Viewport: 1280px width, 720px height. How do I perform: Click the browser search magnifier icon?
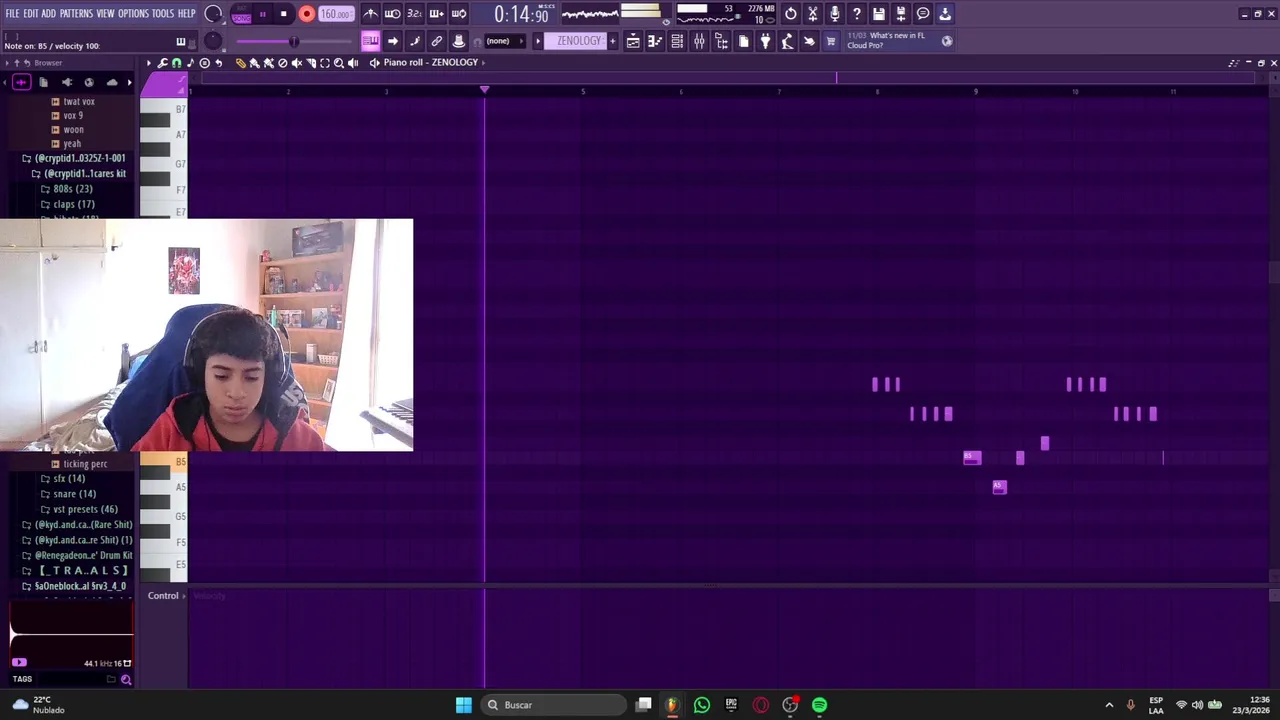[126, 680]
